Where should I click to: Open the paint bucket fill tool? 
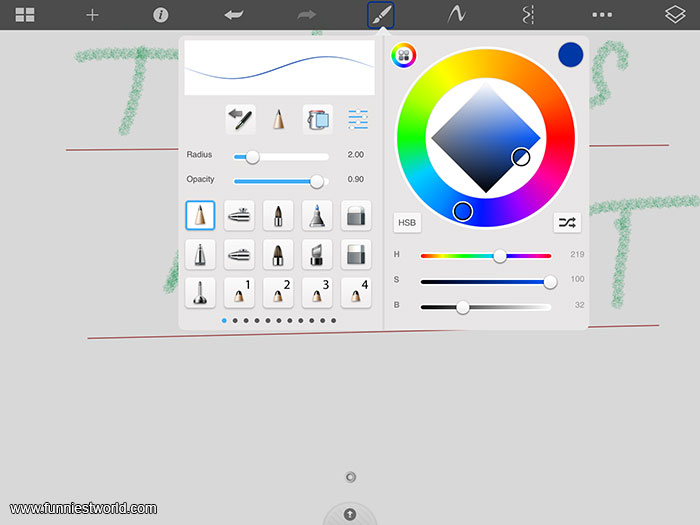[x=317, y=119]
